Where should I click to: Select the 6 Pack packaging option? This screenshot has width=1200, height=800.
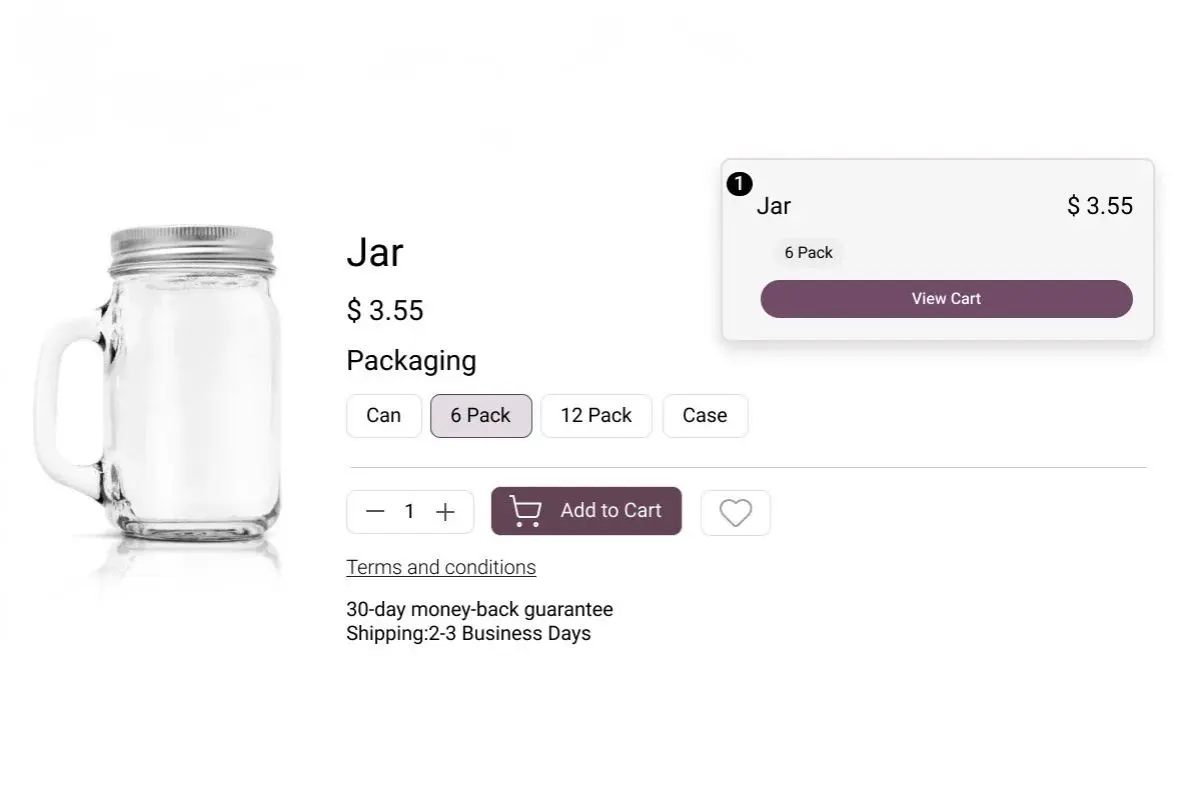[x=480, y=416]
